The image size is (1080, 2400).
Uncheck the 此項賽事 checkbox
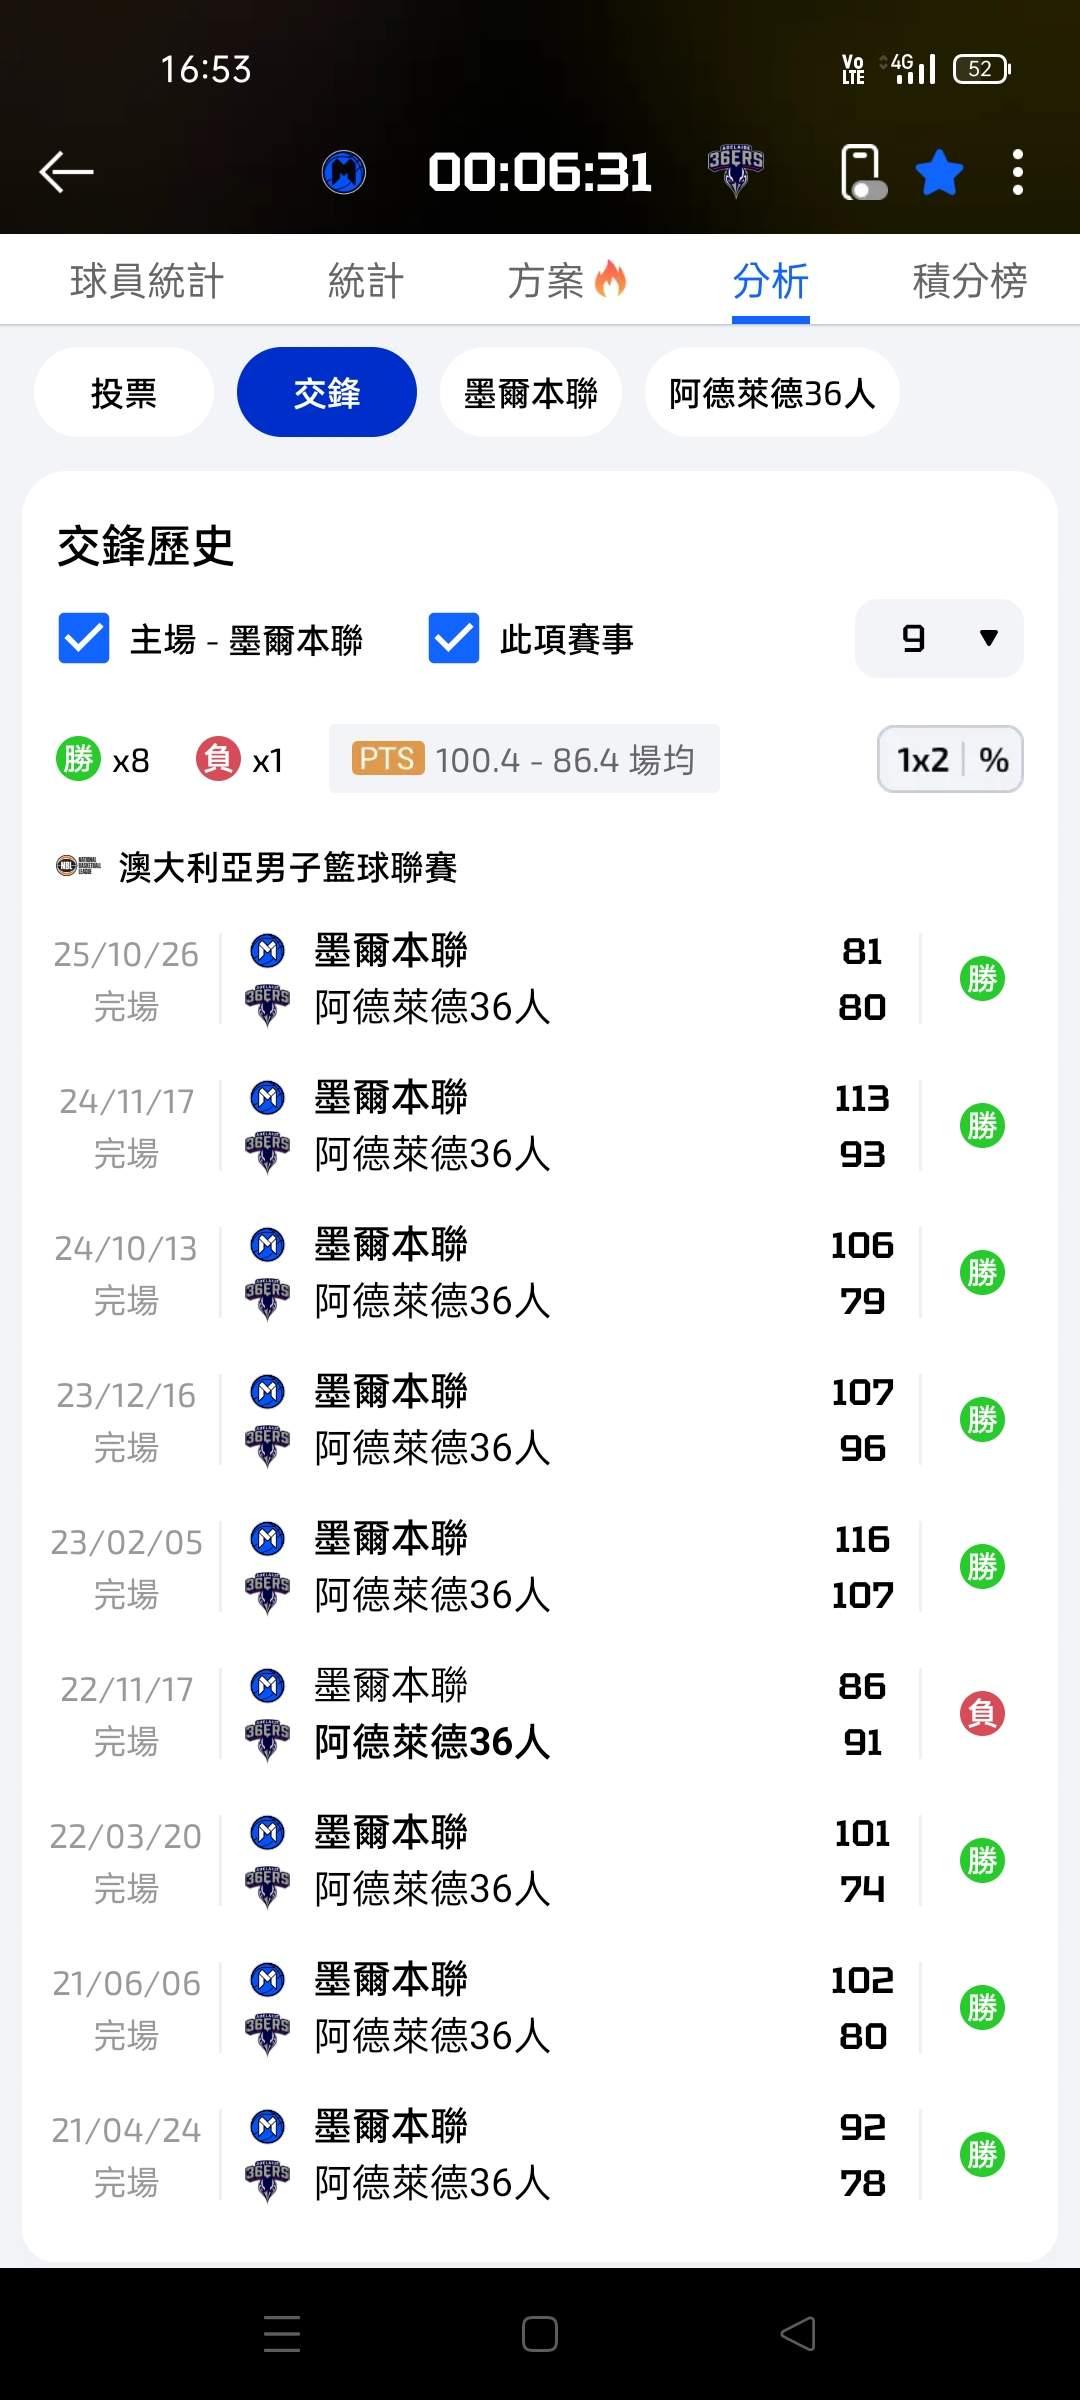coord(454,638)
